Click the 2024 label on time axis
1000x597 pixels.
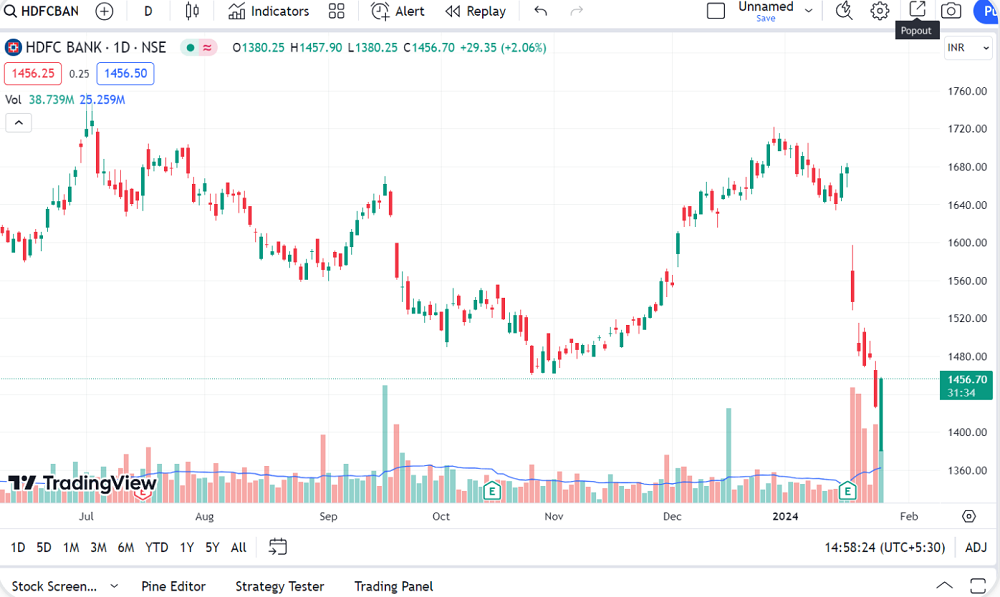tap(785, 517)
